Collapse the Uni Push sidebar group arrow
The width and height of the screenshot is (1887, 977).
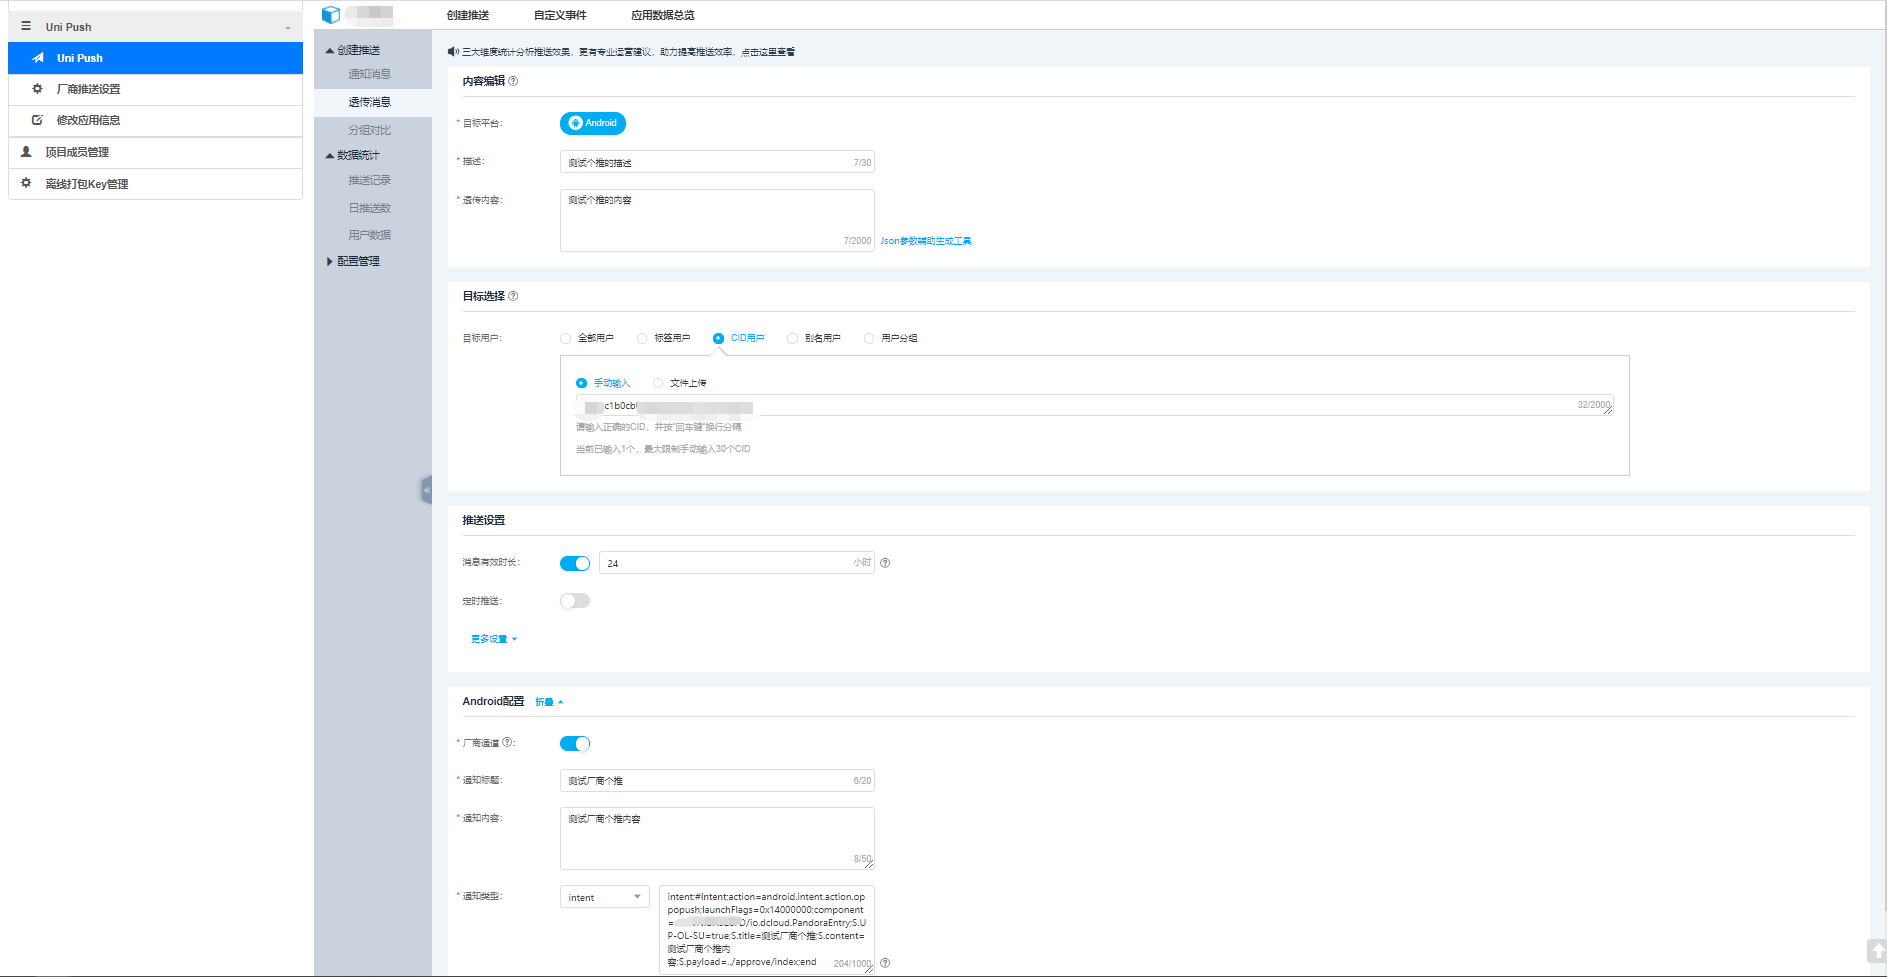[x=288, y=27]
